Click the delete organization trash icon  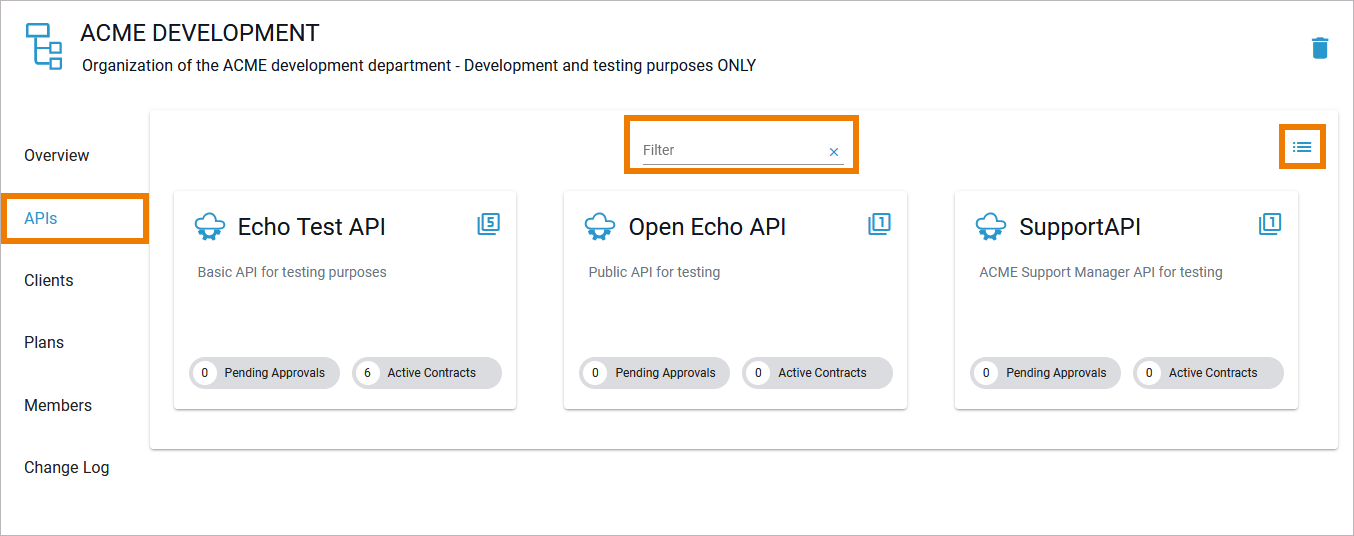click(1320, 48)
